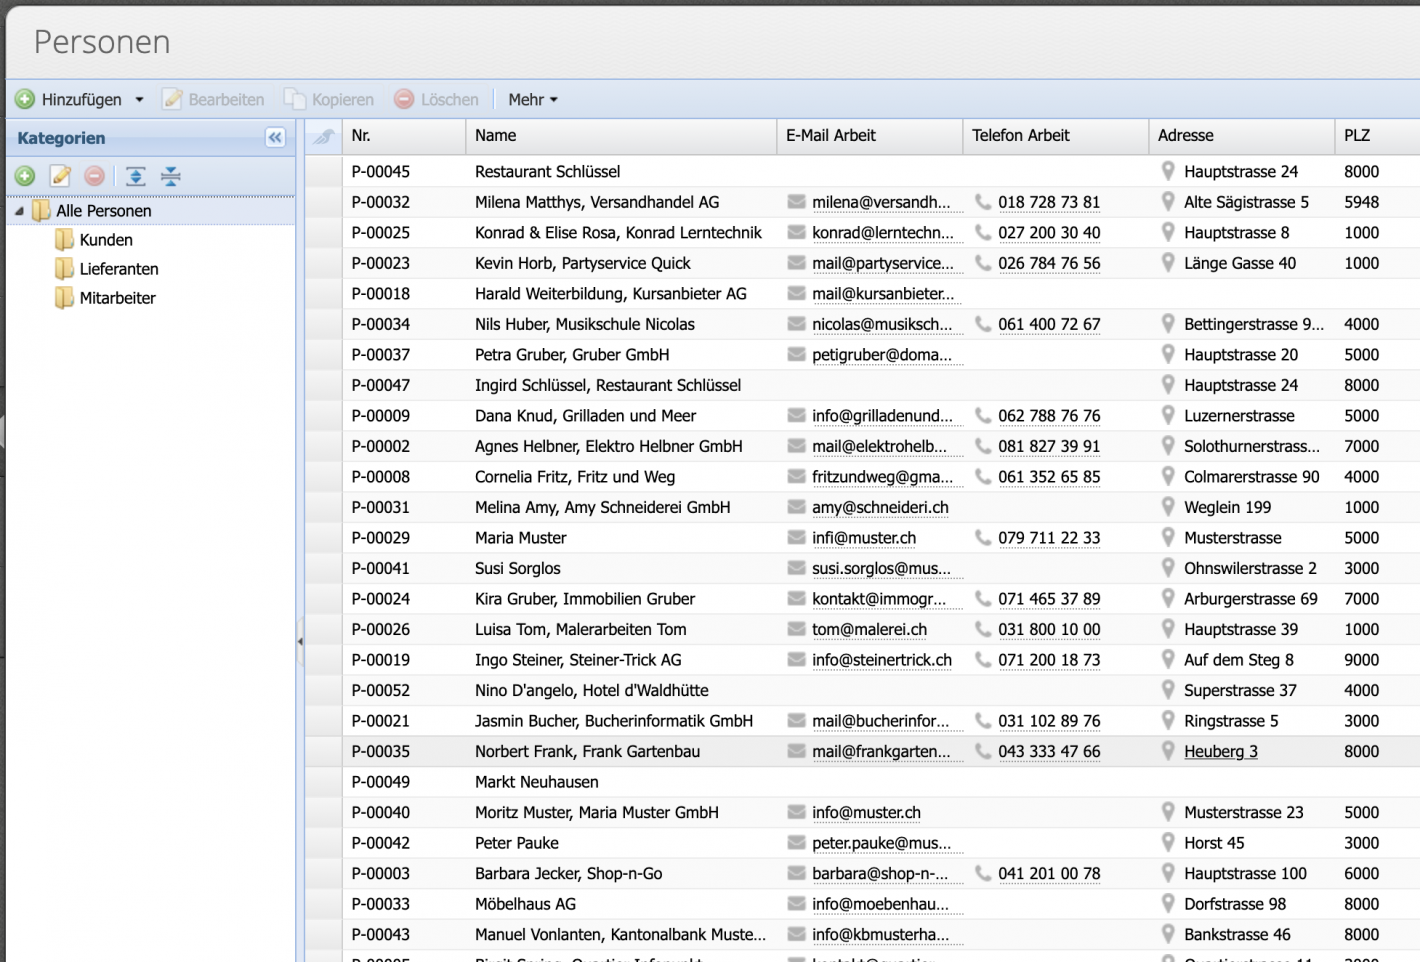1420x962 pixels.
Task: Collapse the Kategorien panel with the double-chevron
Action: 274,138
